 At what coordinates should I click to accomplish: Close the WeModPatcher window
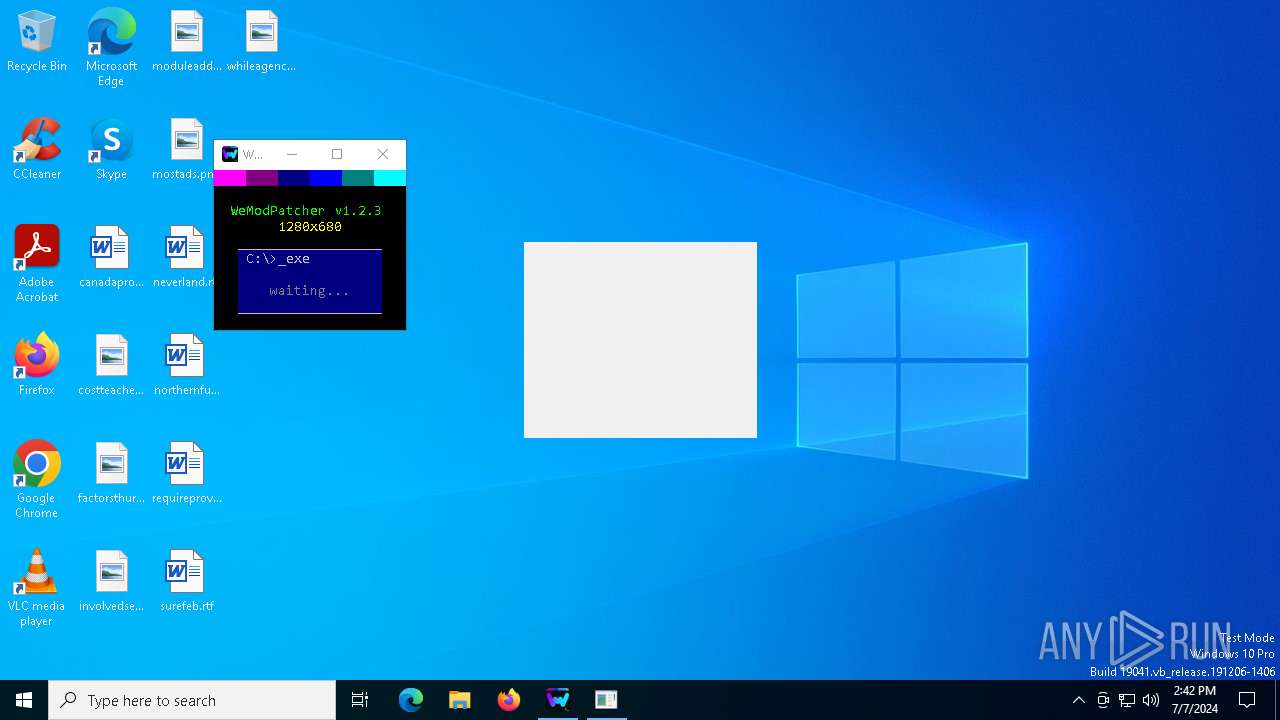383,154
